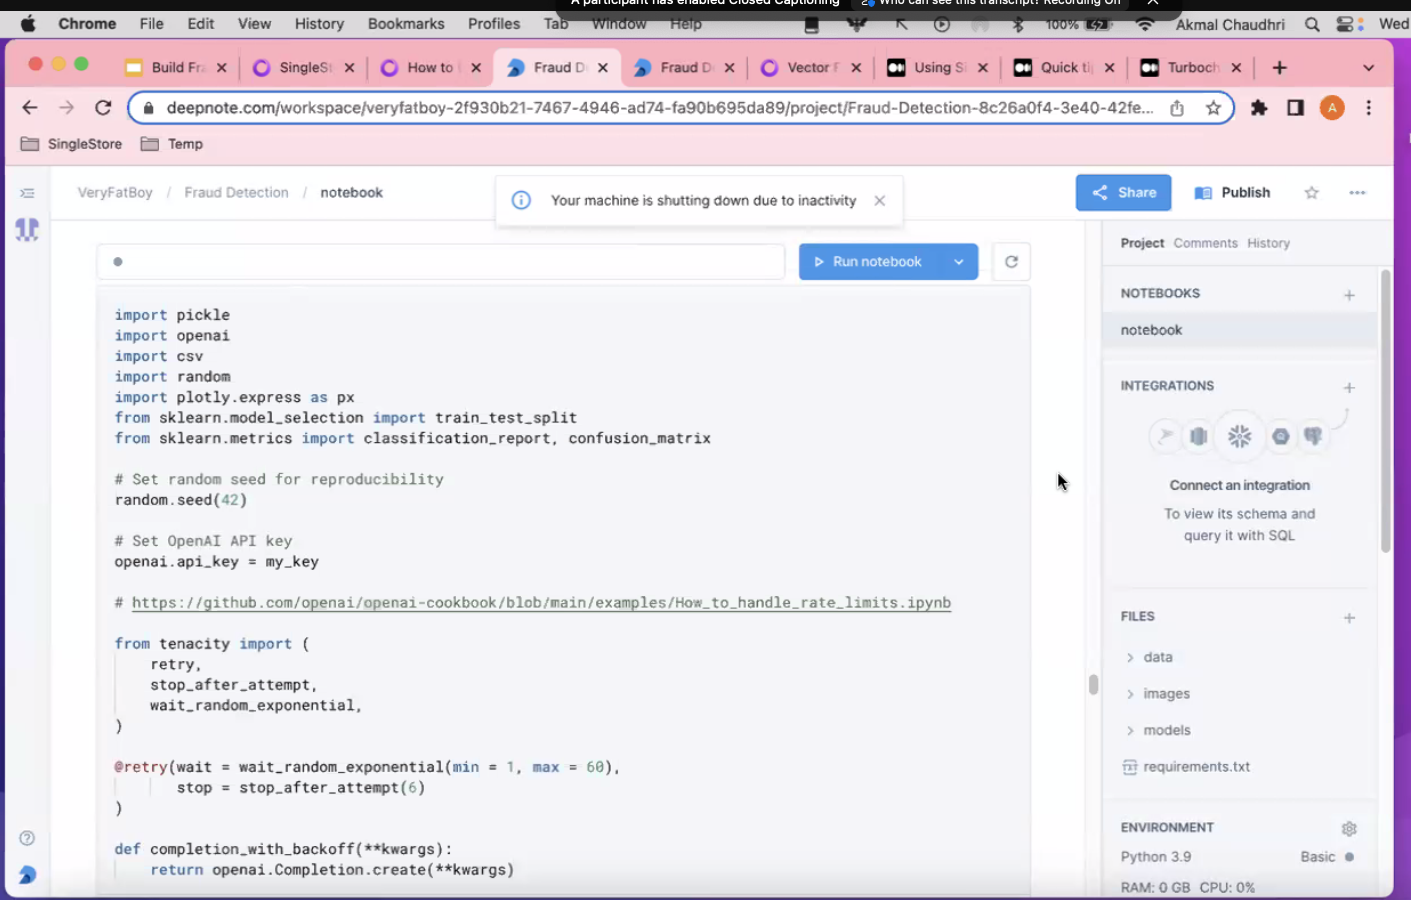
Task: Add a new notebook with the plus icon
Action: point(1349,295)
